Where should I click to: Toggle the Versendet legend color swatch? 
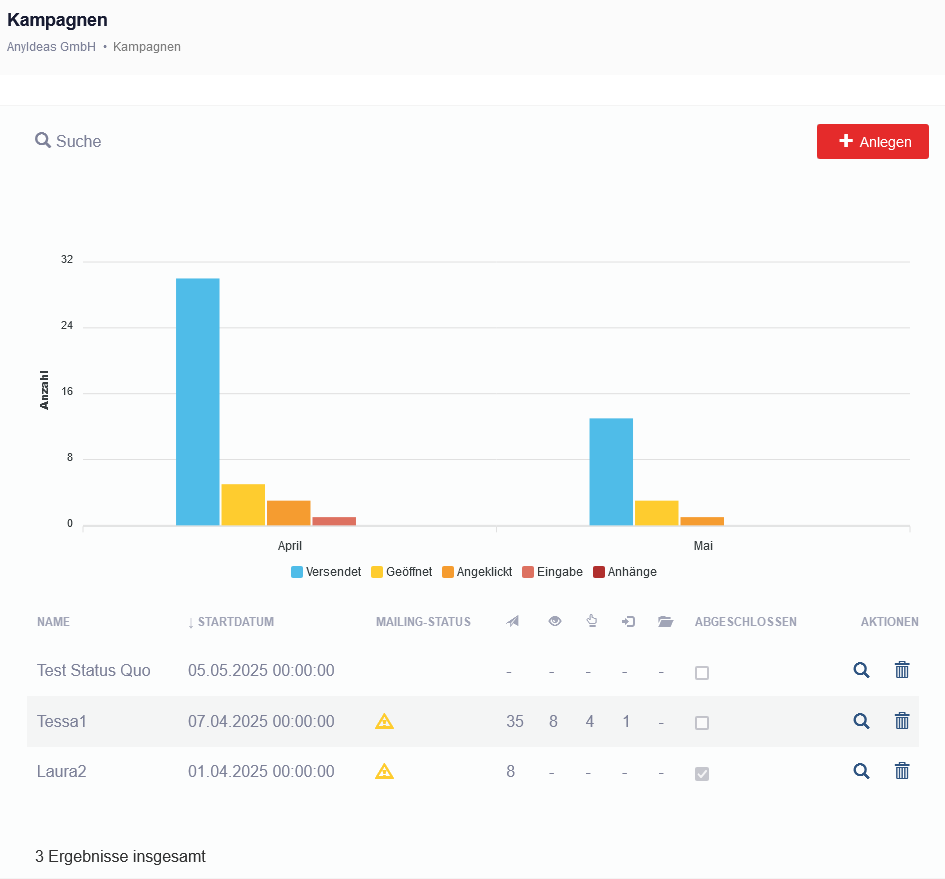(297, 572)
